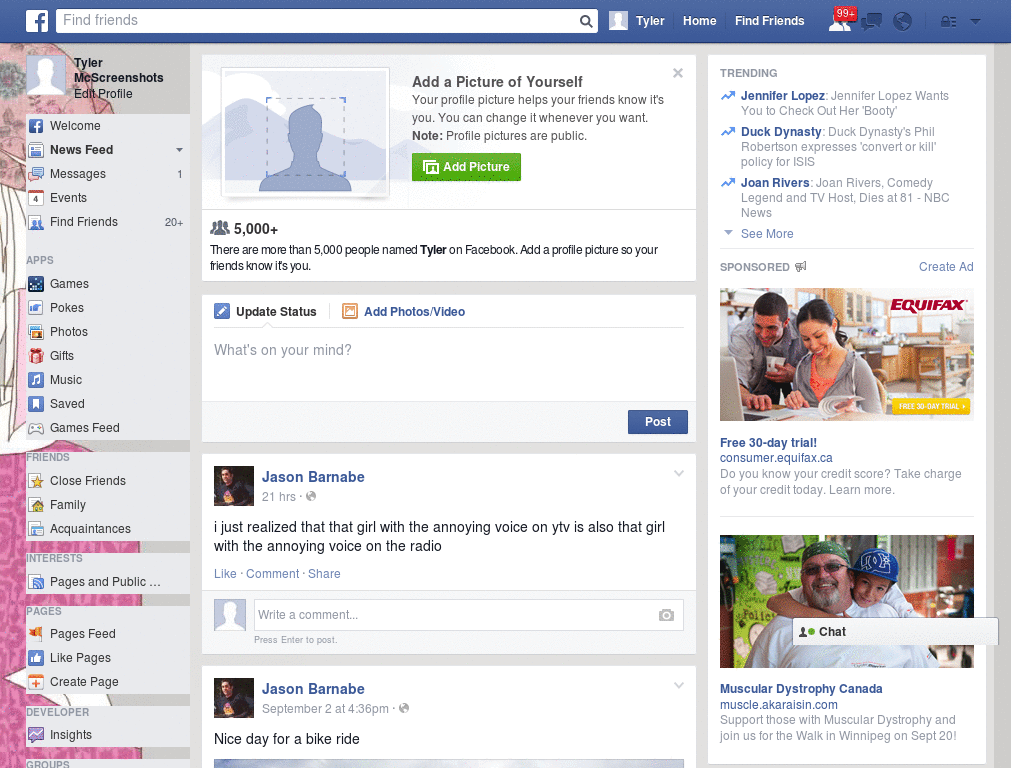Click Share on the annoying voice post
1024x768 pixels.
pyautogui.click(x=324, y=574)
